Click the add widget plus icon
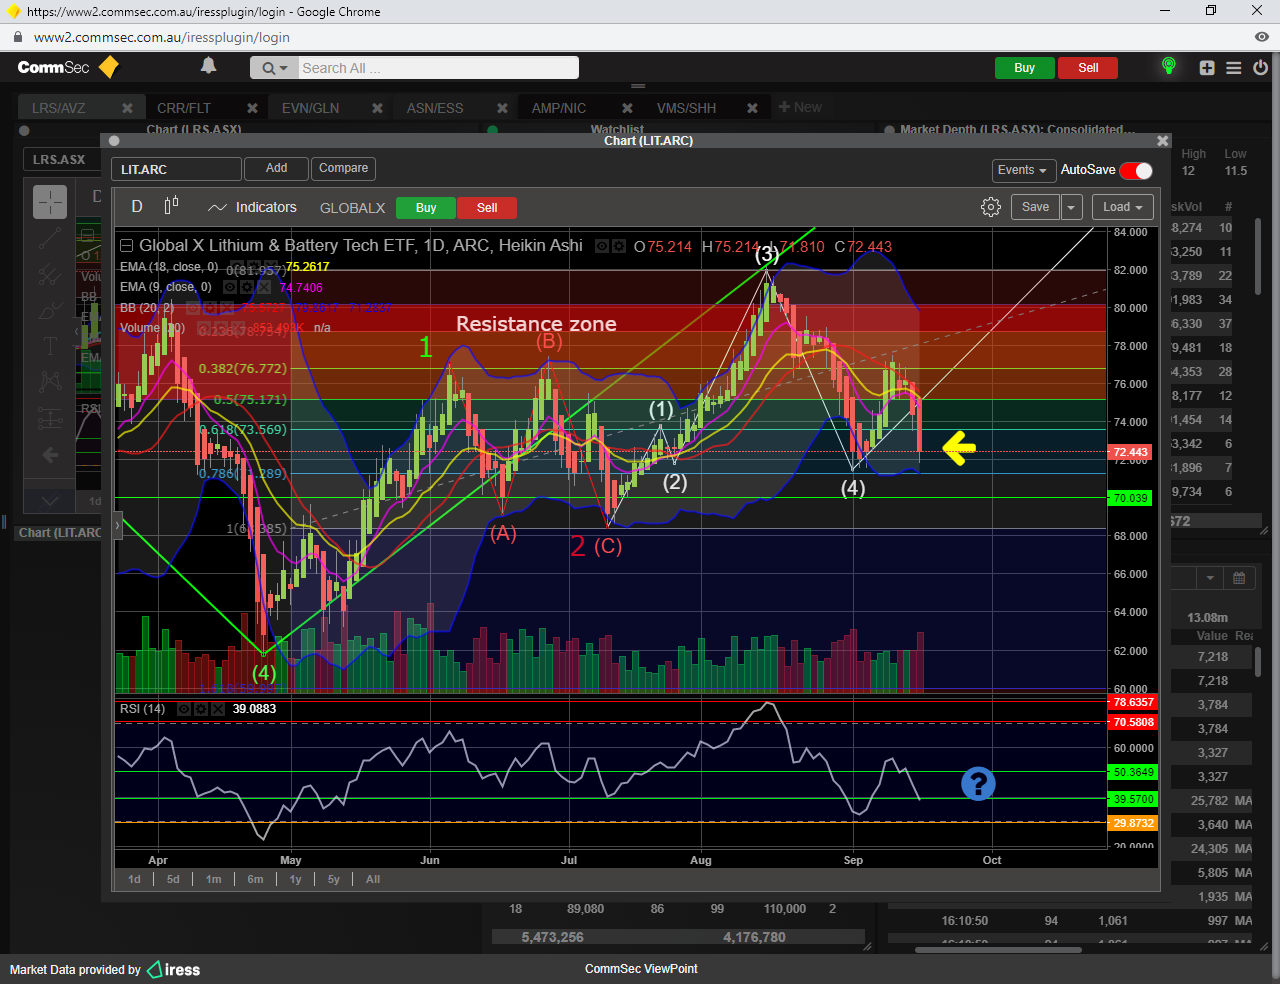 point(1207,68)
